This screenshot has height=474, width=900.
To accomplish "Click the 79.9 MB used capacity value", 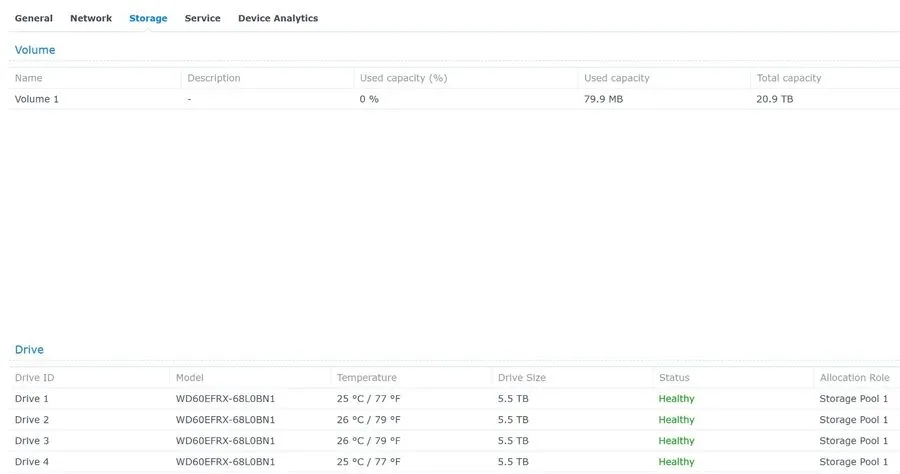I will [603, 99].
